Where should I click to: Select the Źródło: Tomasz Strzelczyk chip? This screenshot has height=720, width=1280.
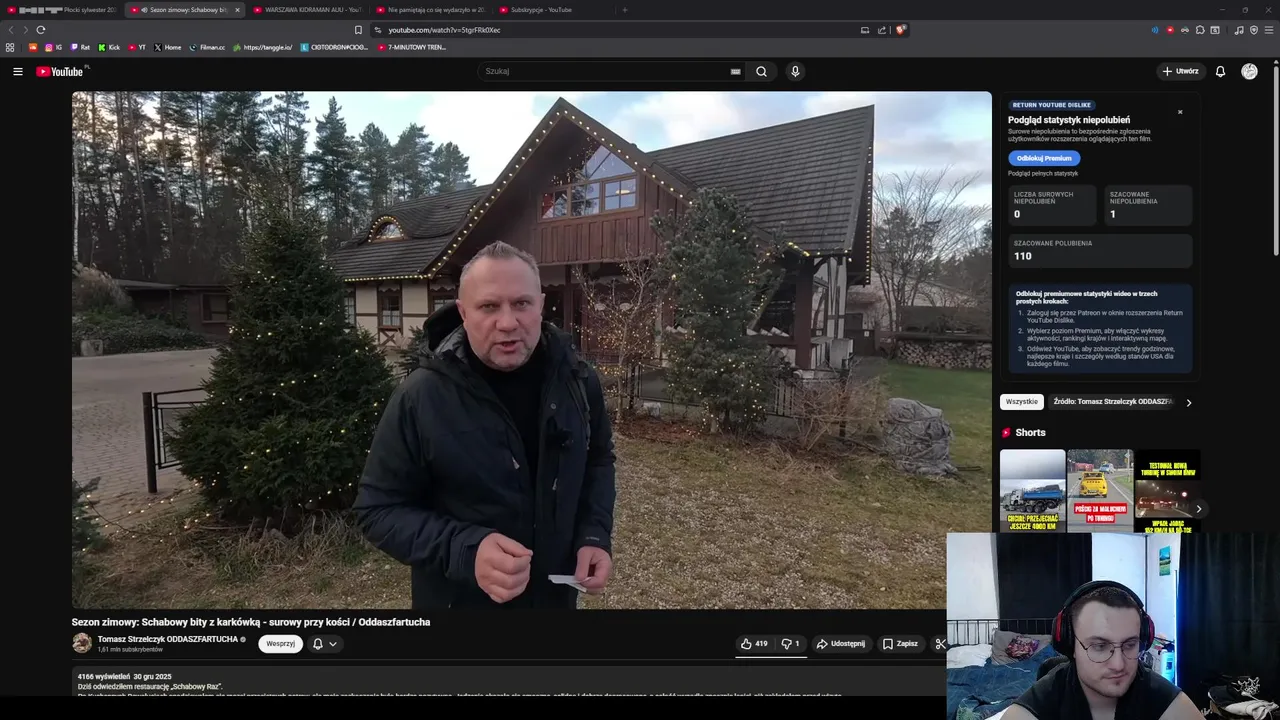[1111, 402]
